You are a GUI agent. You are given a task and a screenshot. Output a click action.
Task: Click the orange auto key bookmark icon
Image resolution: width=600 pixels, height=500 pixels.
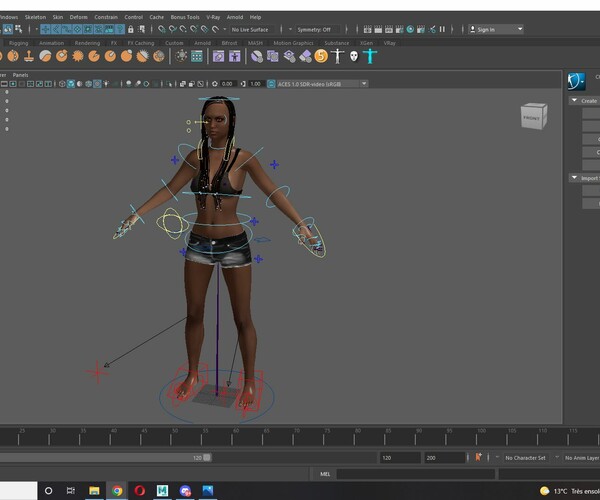(x=478, y=457)
